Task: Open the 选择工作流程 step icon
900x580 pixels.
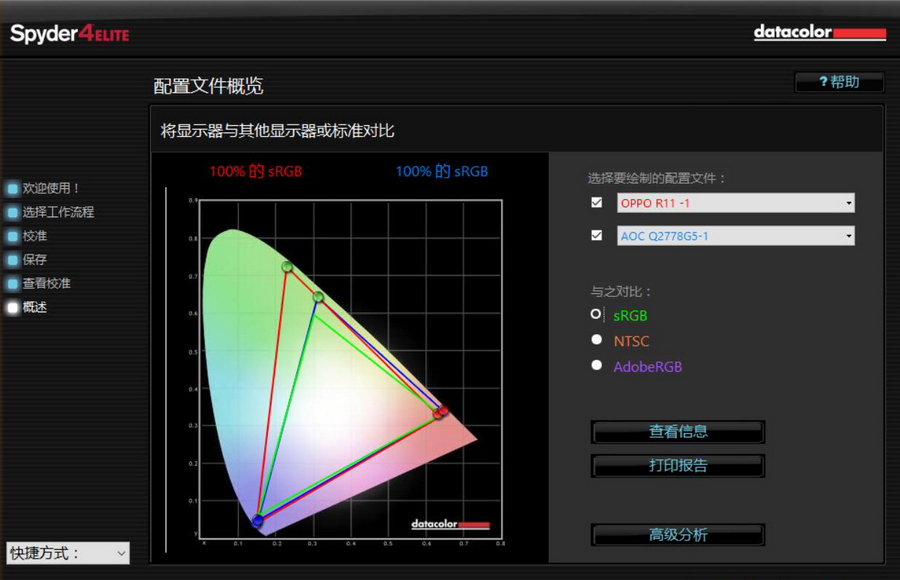Action: [11, 212]
